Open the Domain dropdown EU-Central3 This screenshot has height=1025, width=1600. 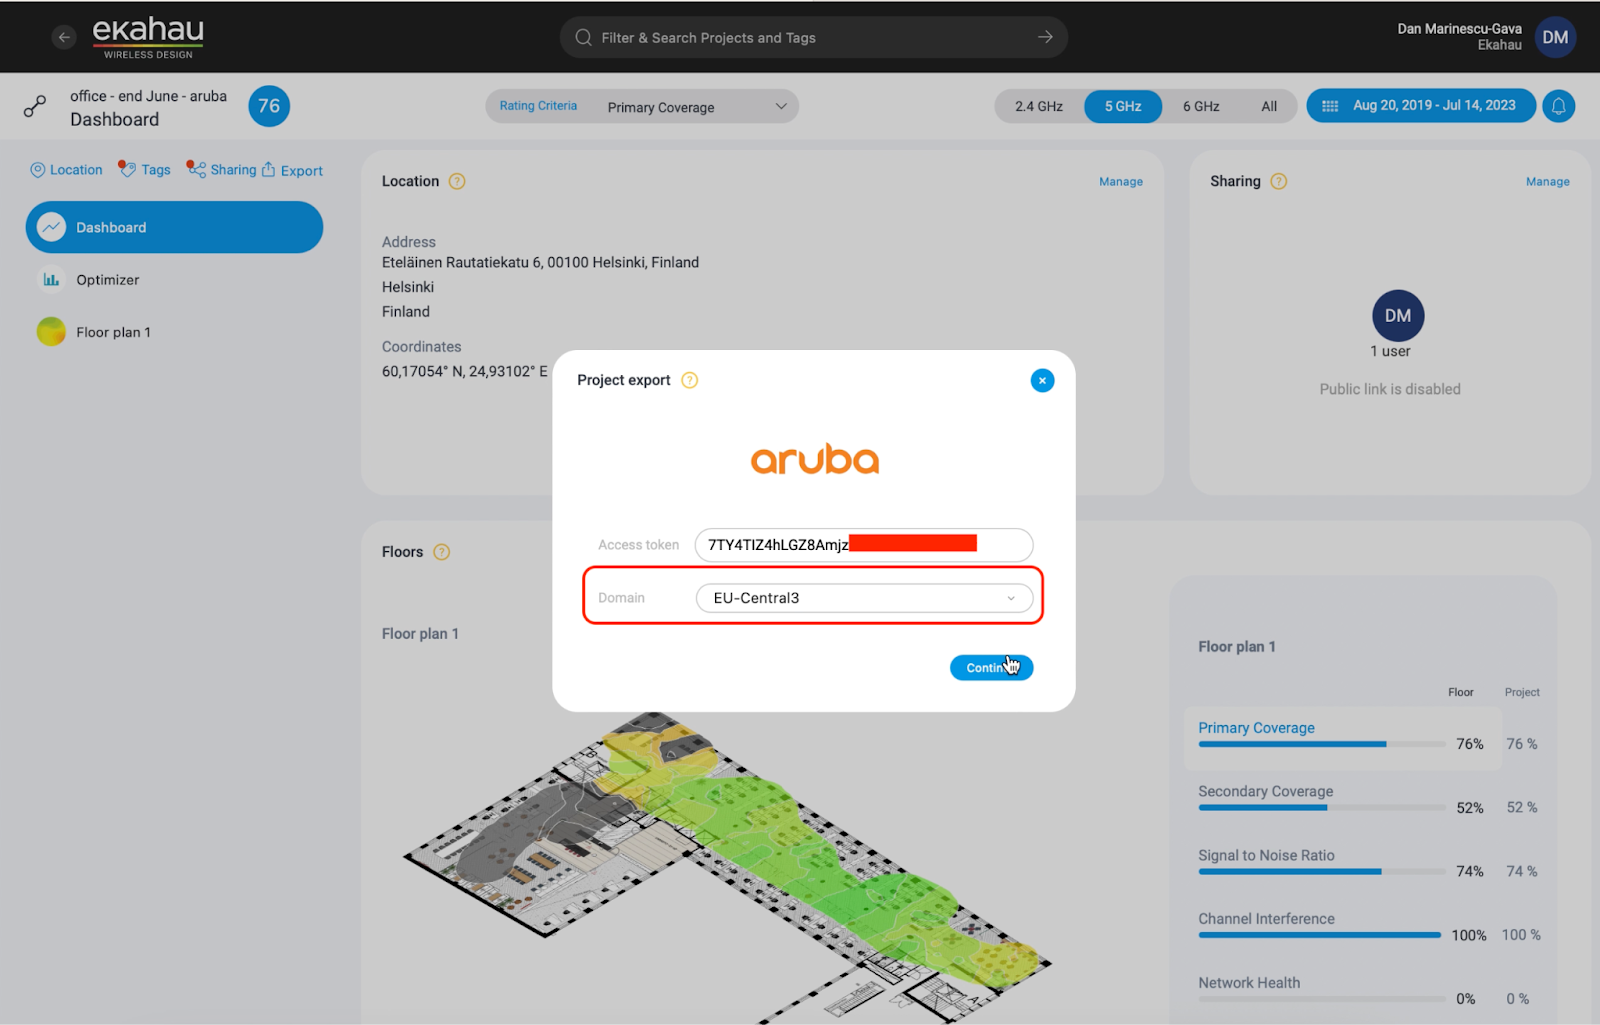[864, 598]
